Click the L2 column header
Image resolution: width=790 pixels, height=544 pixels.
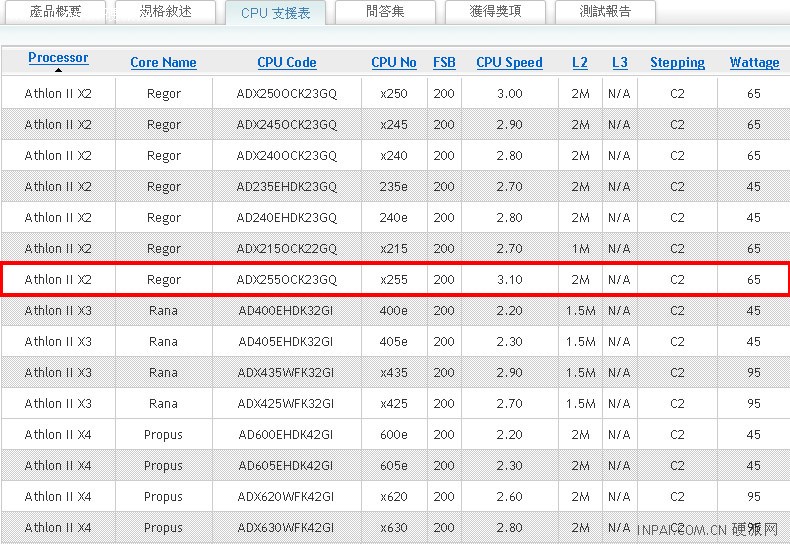pyautogui.click(x=580, y=62)
